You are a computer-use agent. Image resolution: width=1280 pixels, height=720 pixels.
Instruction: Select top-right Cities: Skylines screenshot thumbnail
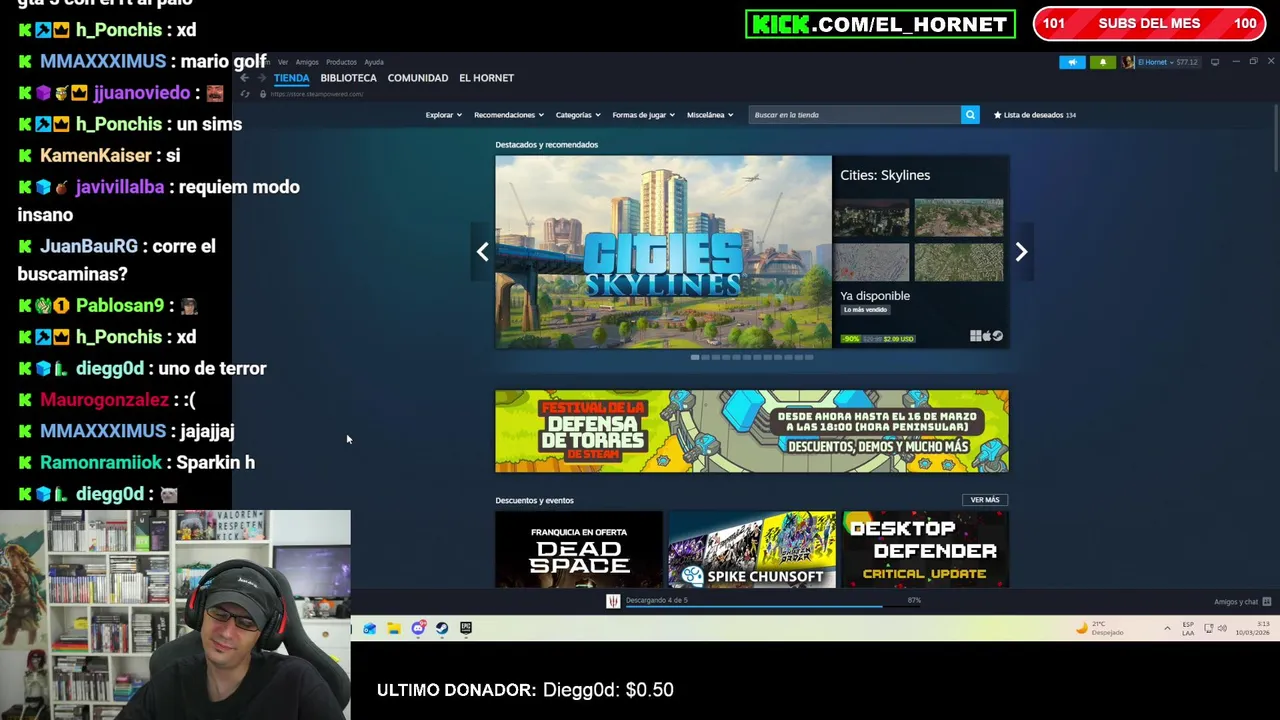click(958, 217)
